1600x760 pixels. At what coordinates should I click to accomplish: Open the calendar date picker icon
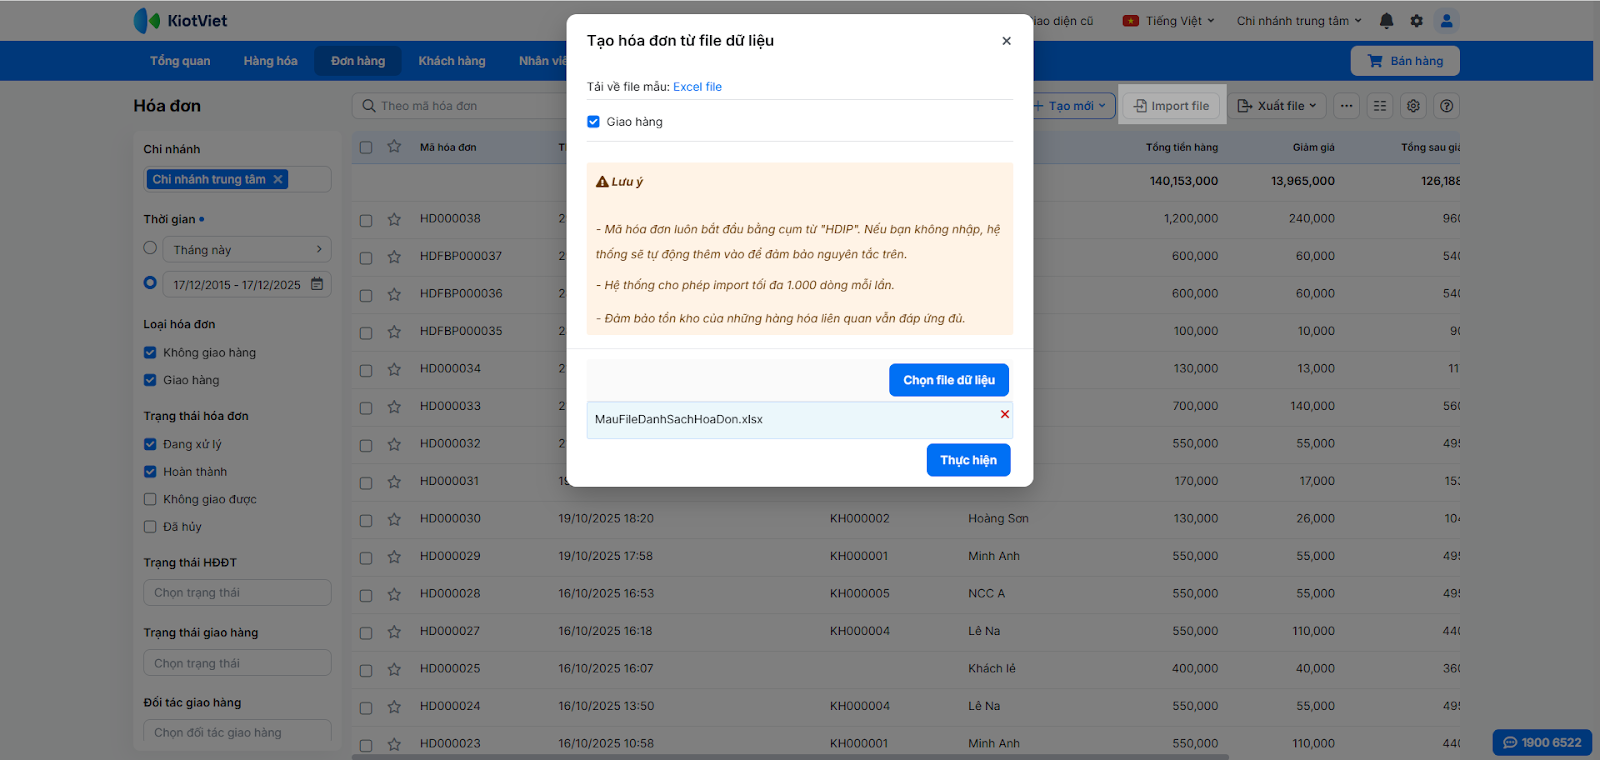coord(317,284)
